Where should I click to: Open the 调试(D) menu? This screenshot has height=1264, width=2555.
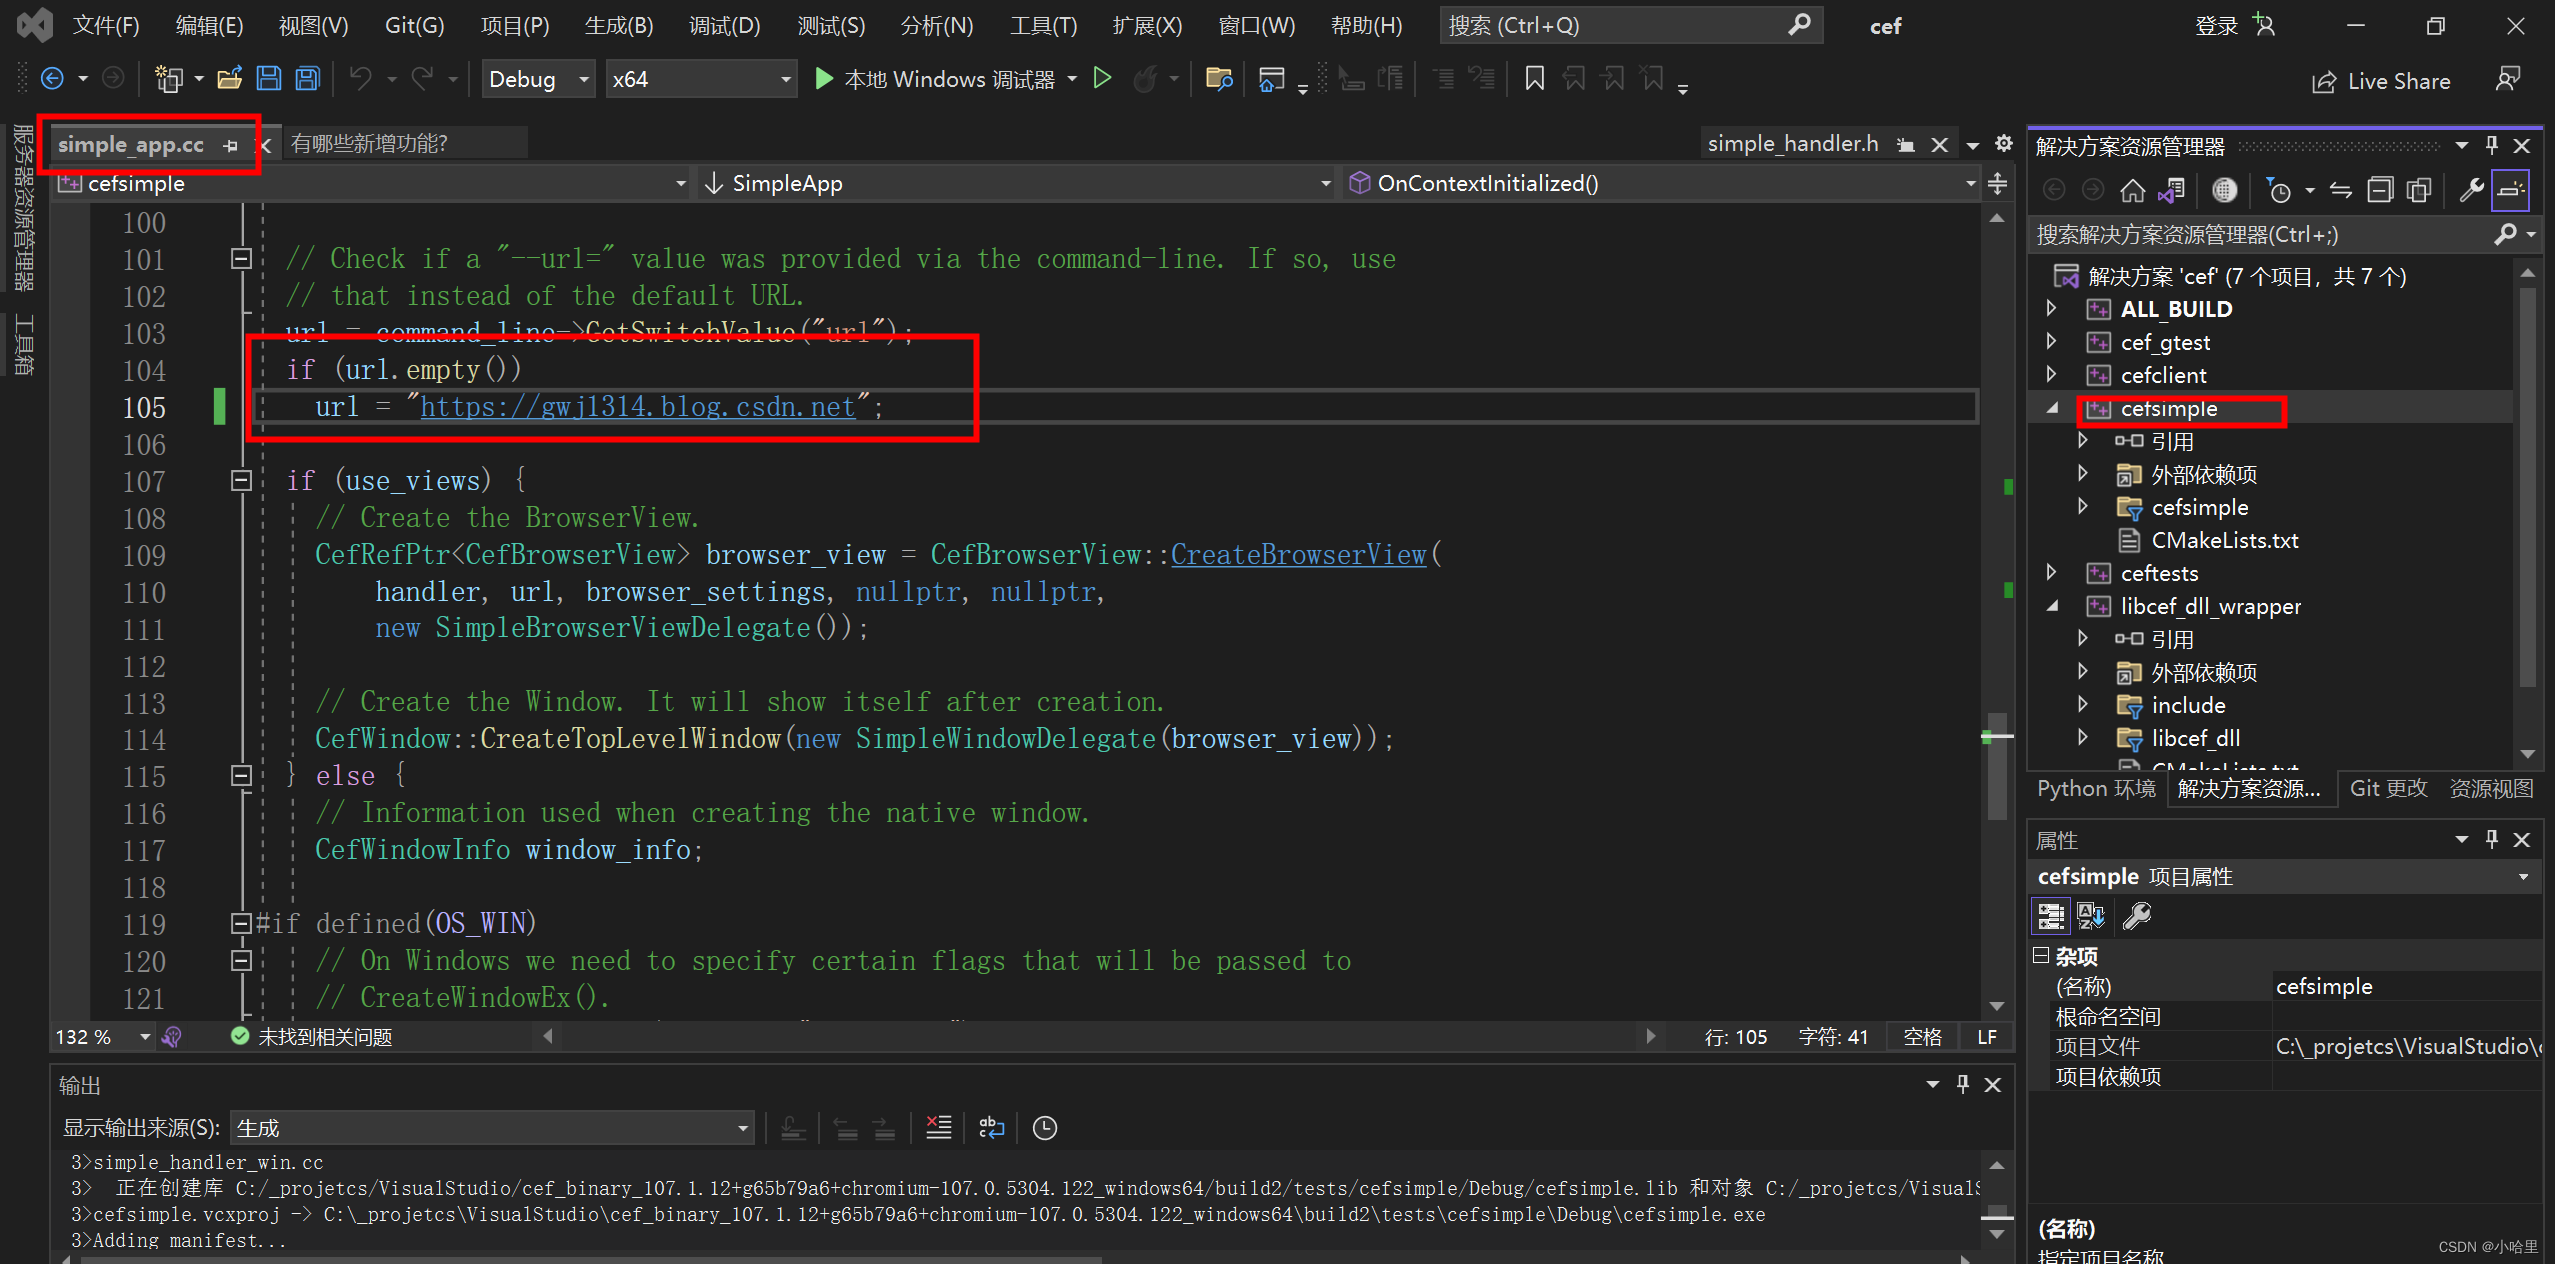724,26
